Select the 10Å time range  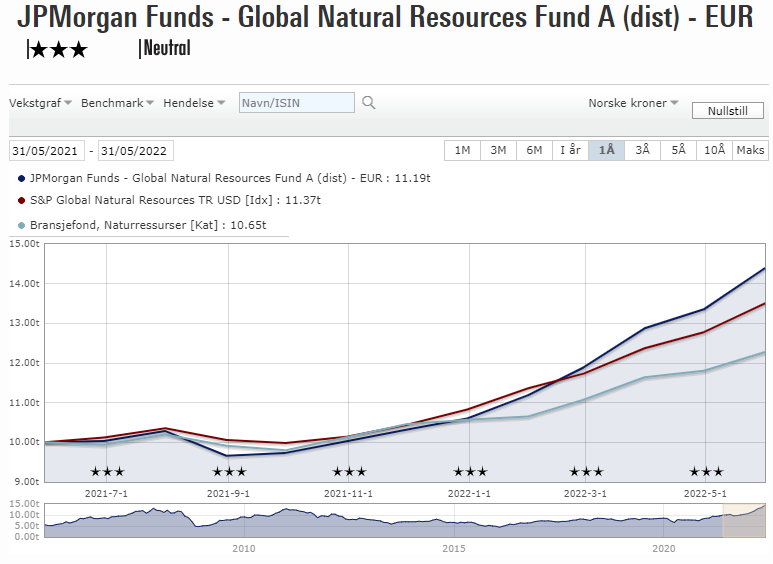pos(714,150)
